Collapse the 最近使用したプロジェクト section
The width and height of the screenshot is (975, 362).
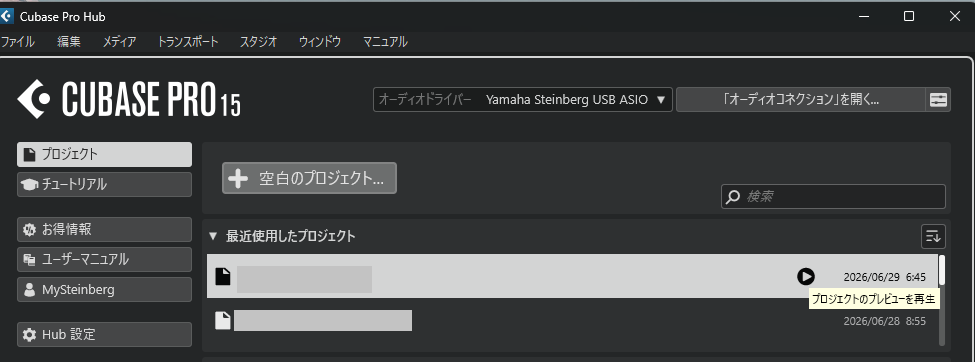tap(213, 236)
